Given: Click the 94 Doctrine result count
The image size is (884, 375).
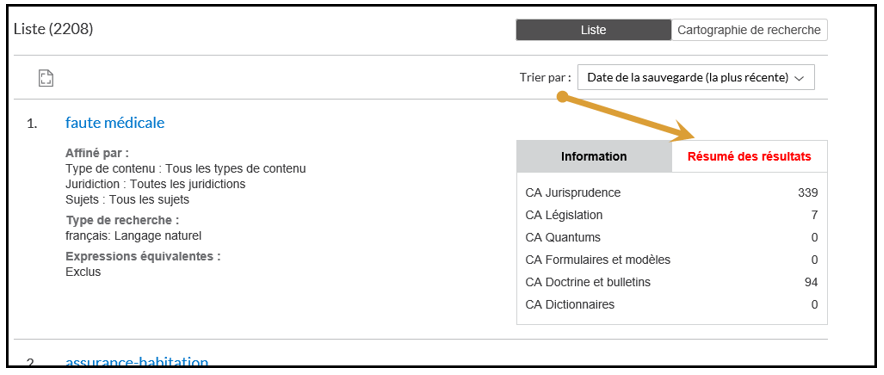Looking at the screenshot, I should [811, 282].
